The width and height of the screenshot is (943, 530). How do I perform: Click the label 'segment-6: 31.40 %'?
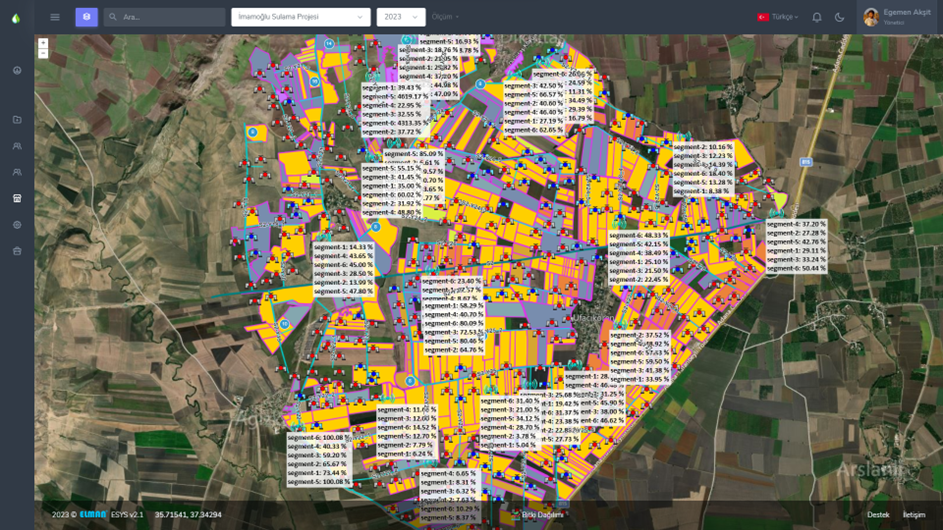pyautogui.click(x=510, y=401)
